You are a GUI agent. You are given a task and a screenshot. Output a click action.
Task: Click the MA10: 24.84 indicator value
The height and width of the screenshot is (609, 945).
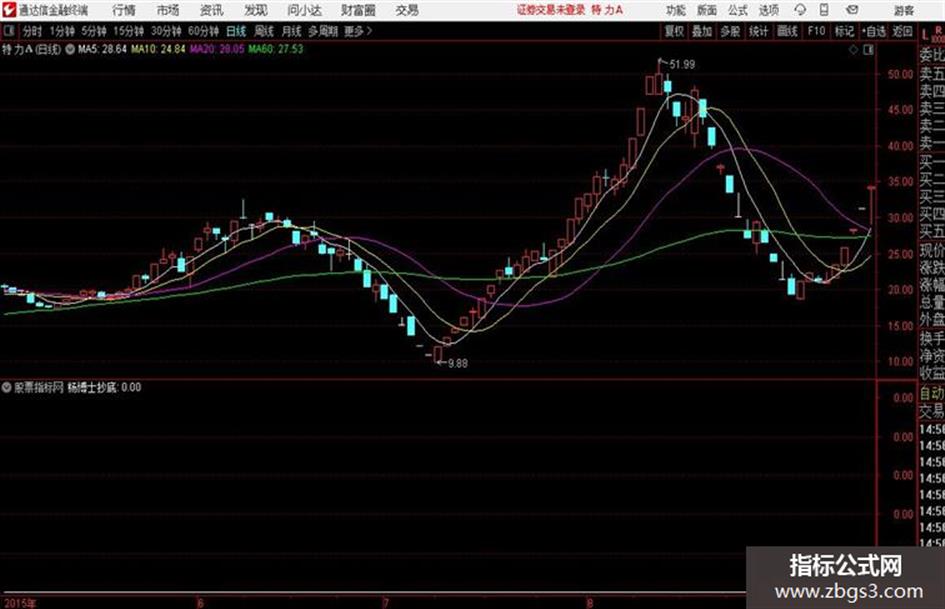pos(158,49)
